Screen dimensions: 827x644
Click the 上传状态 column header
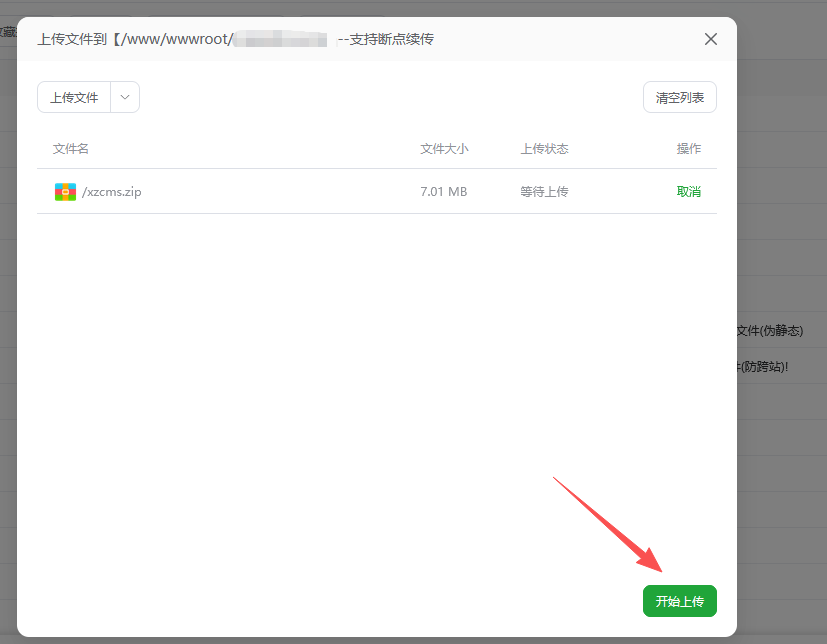(544, 149)
